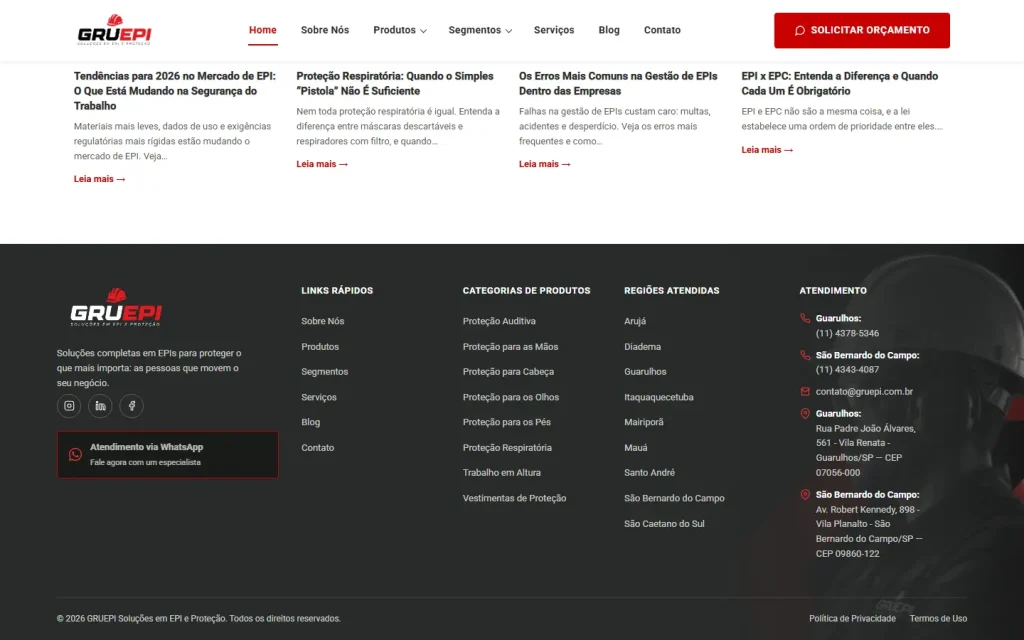Open the LinkedIn social icon in footer
This screenshot has width=1024, height=640.
click(x=100, y=406)
